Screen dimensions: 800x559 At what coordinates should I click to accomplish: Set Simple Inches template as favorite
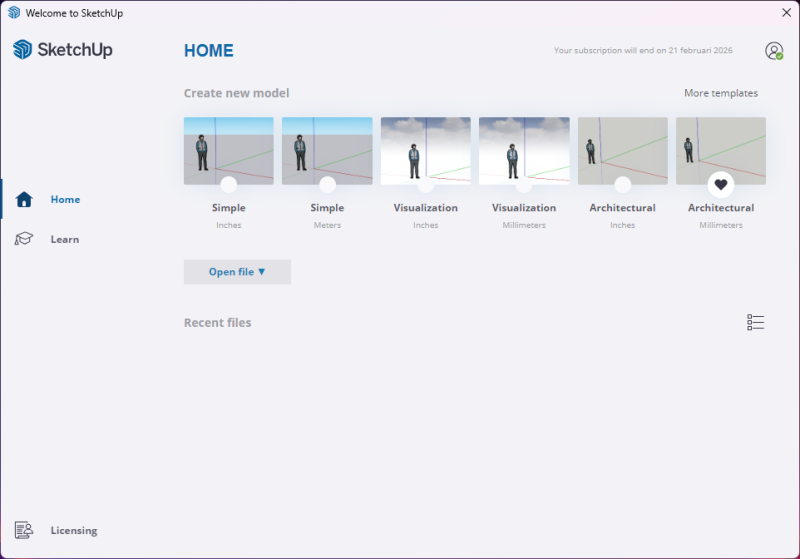228,185
